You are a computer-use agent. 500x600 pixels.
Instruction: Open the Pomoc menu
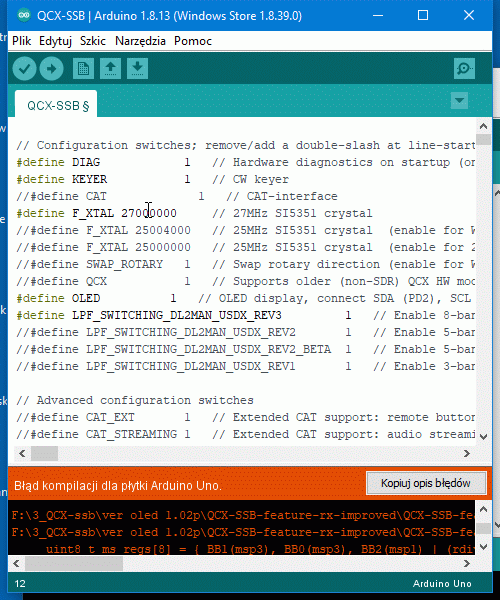(x=193, y=41)
